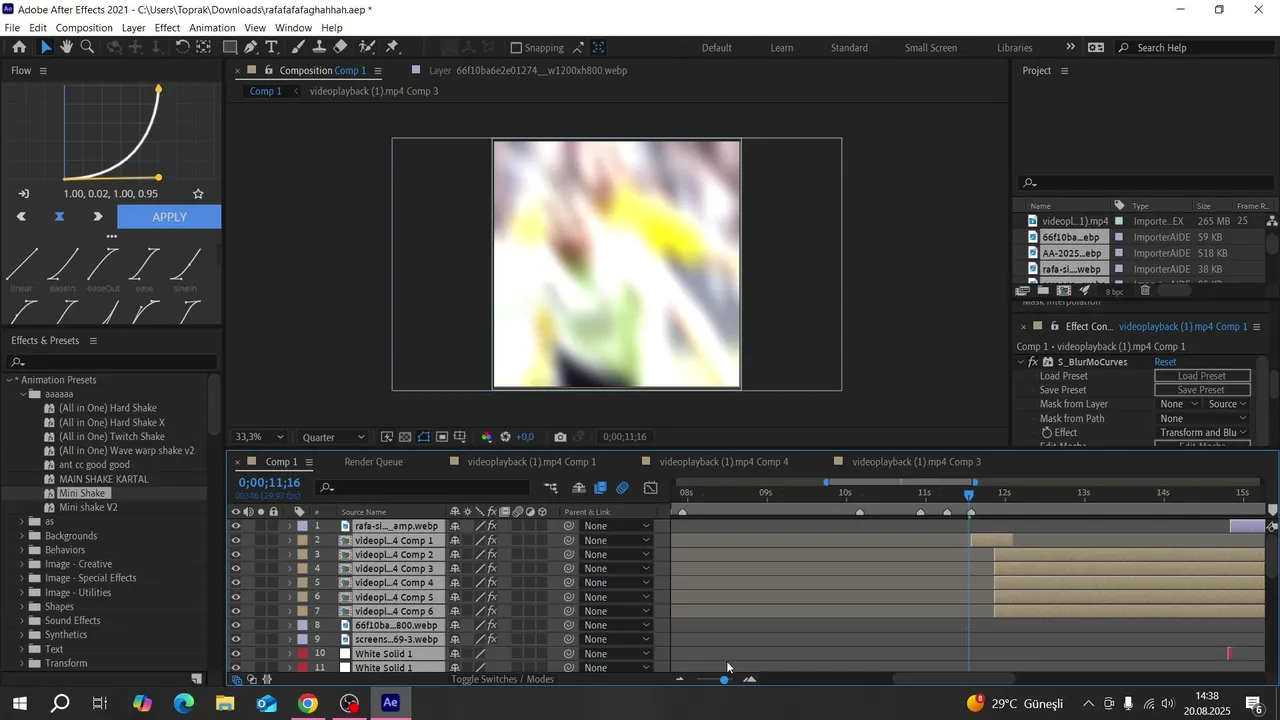
Task: Toggle visibility of videopl..4 Comp 1 layer
Action: (236, 540)
